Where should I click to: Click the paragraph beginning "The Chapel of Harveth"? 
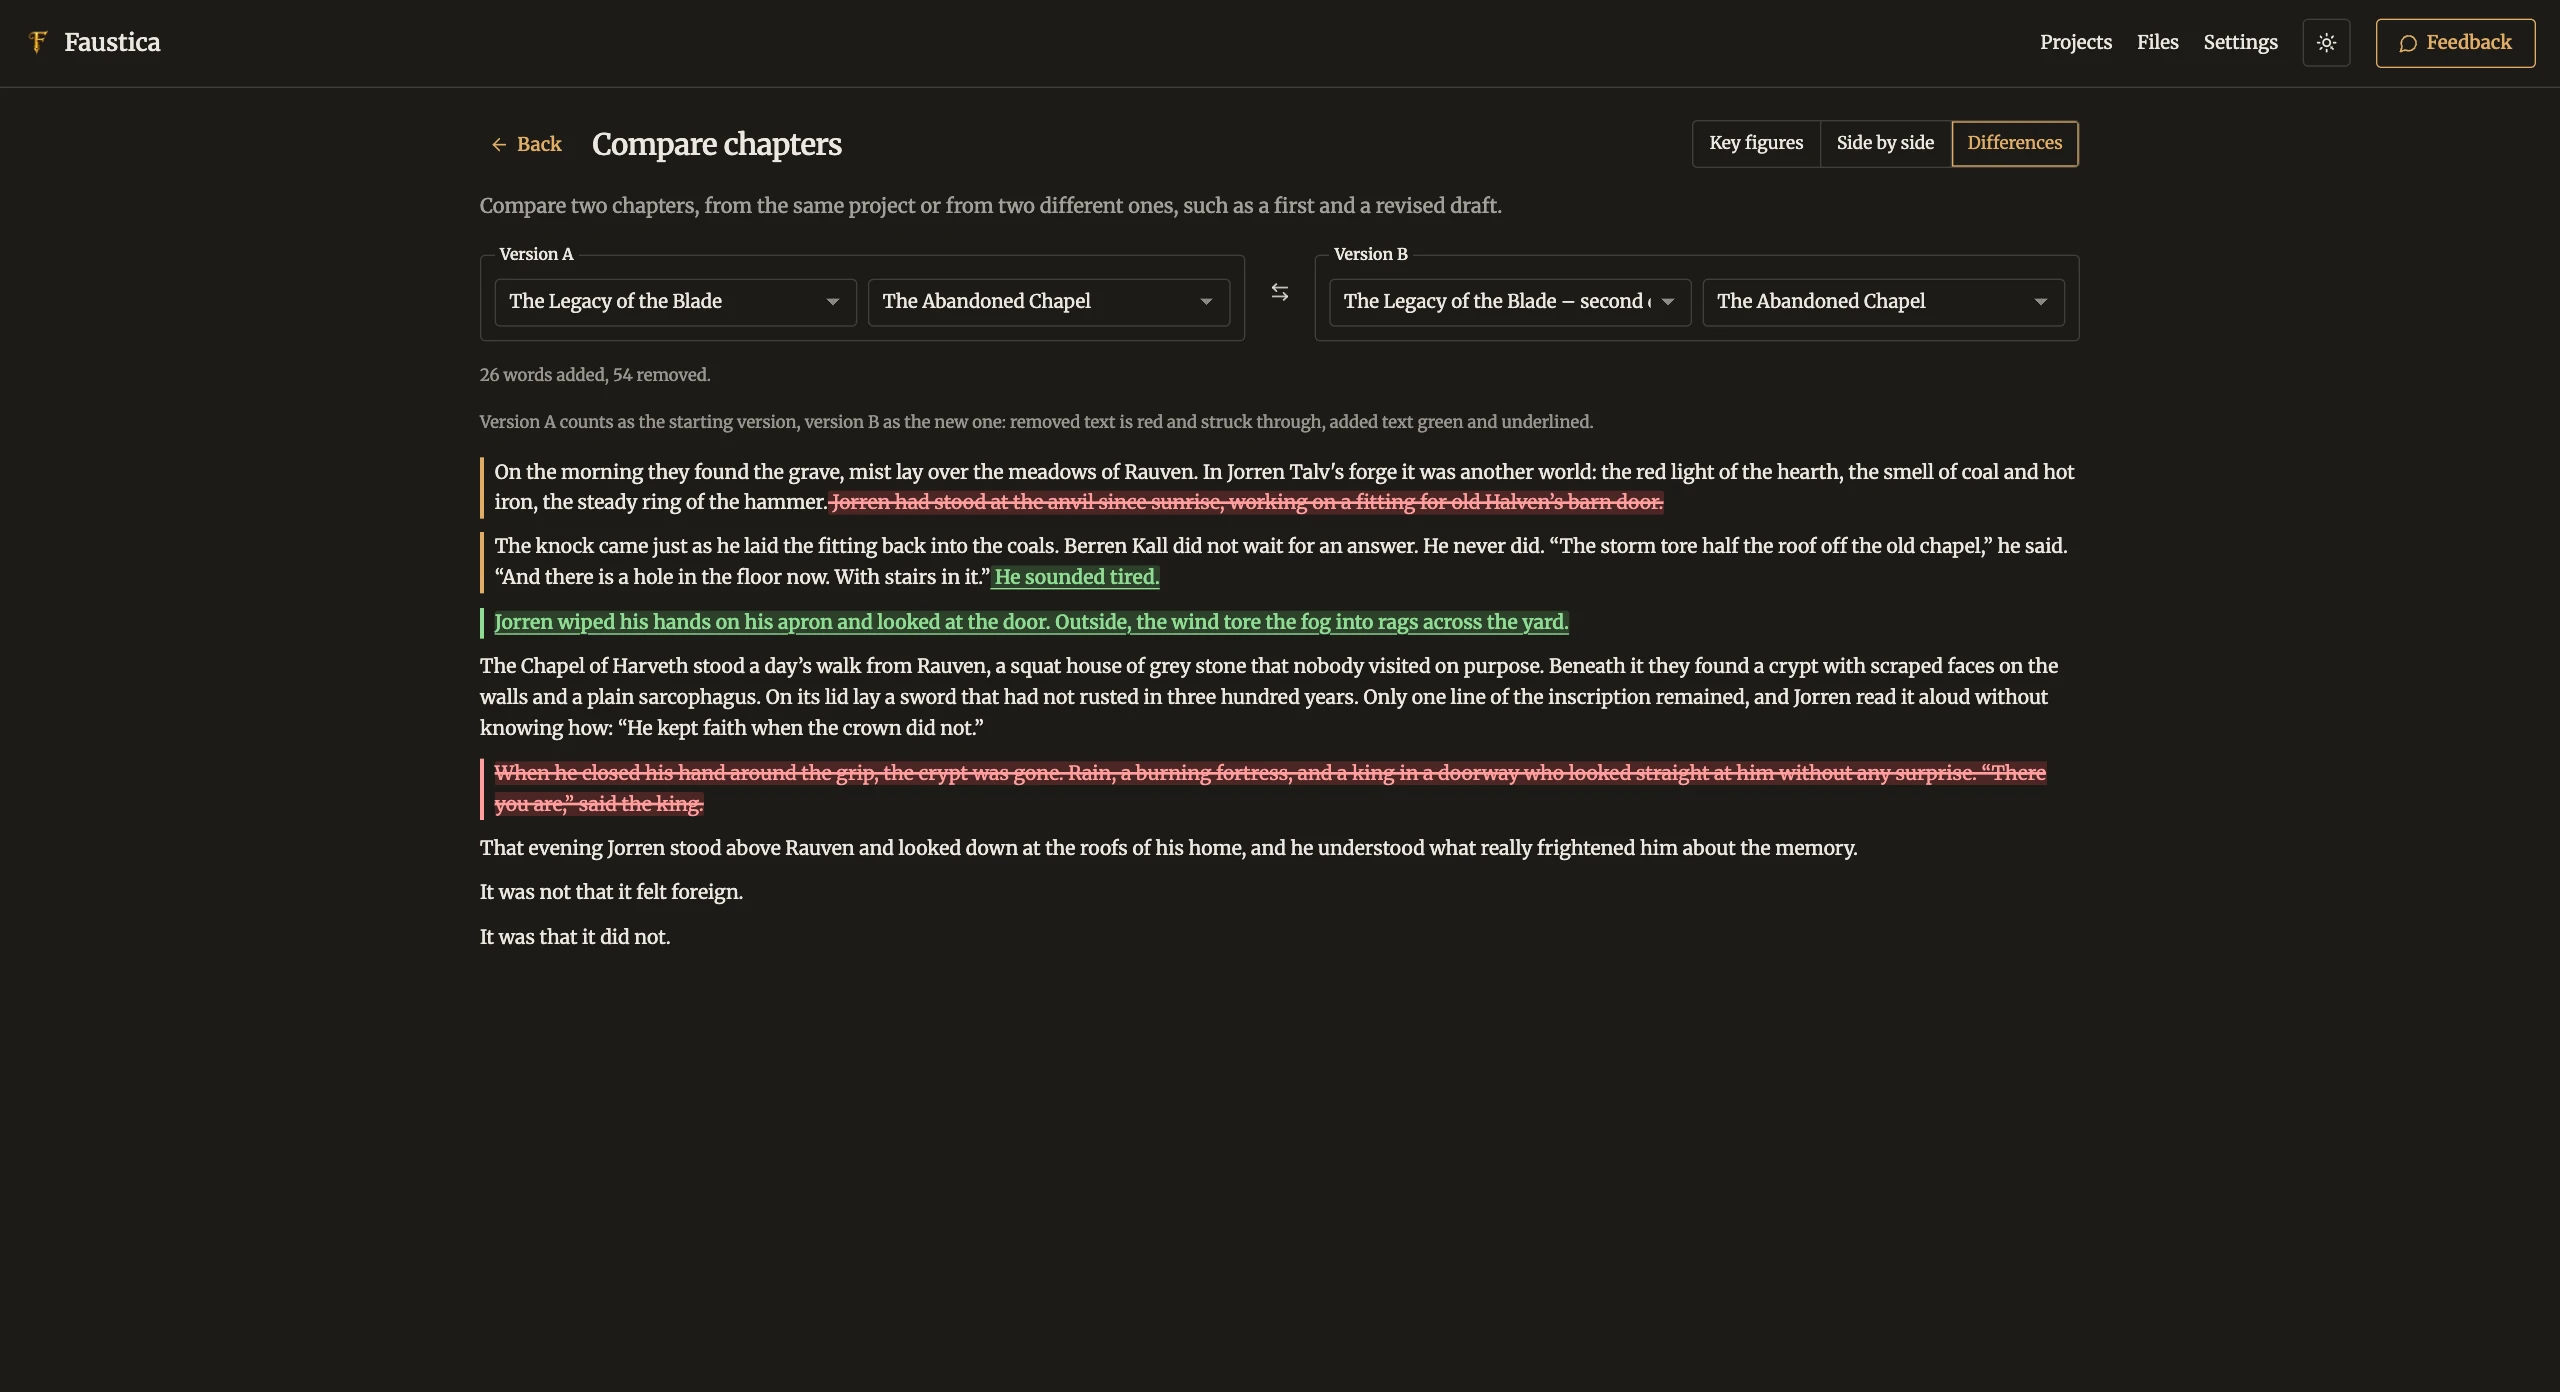(x=1269, y=697)
